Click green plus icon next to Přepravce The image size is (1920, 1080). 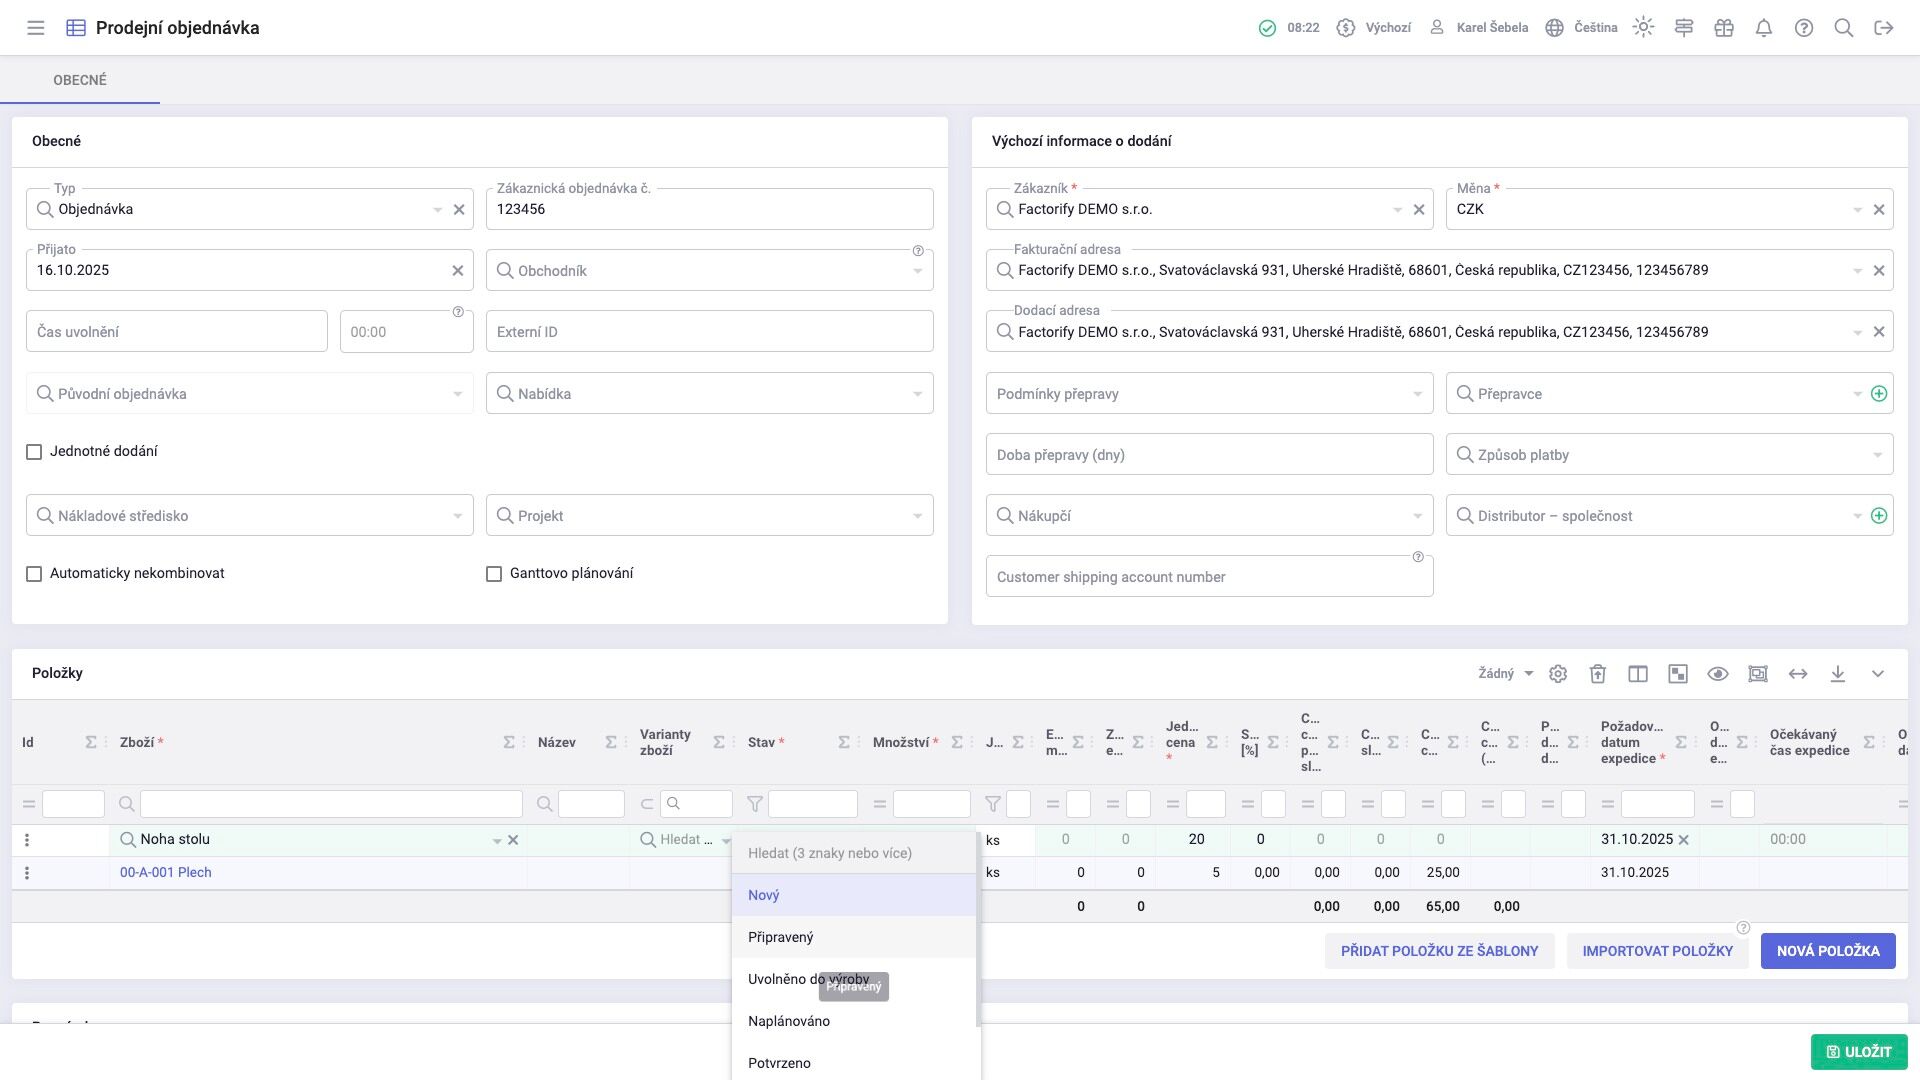point(1879,394)
